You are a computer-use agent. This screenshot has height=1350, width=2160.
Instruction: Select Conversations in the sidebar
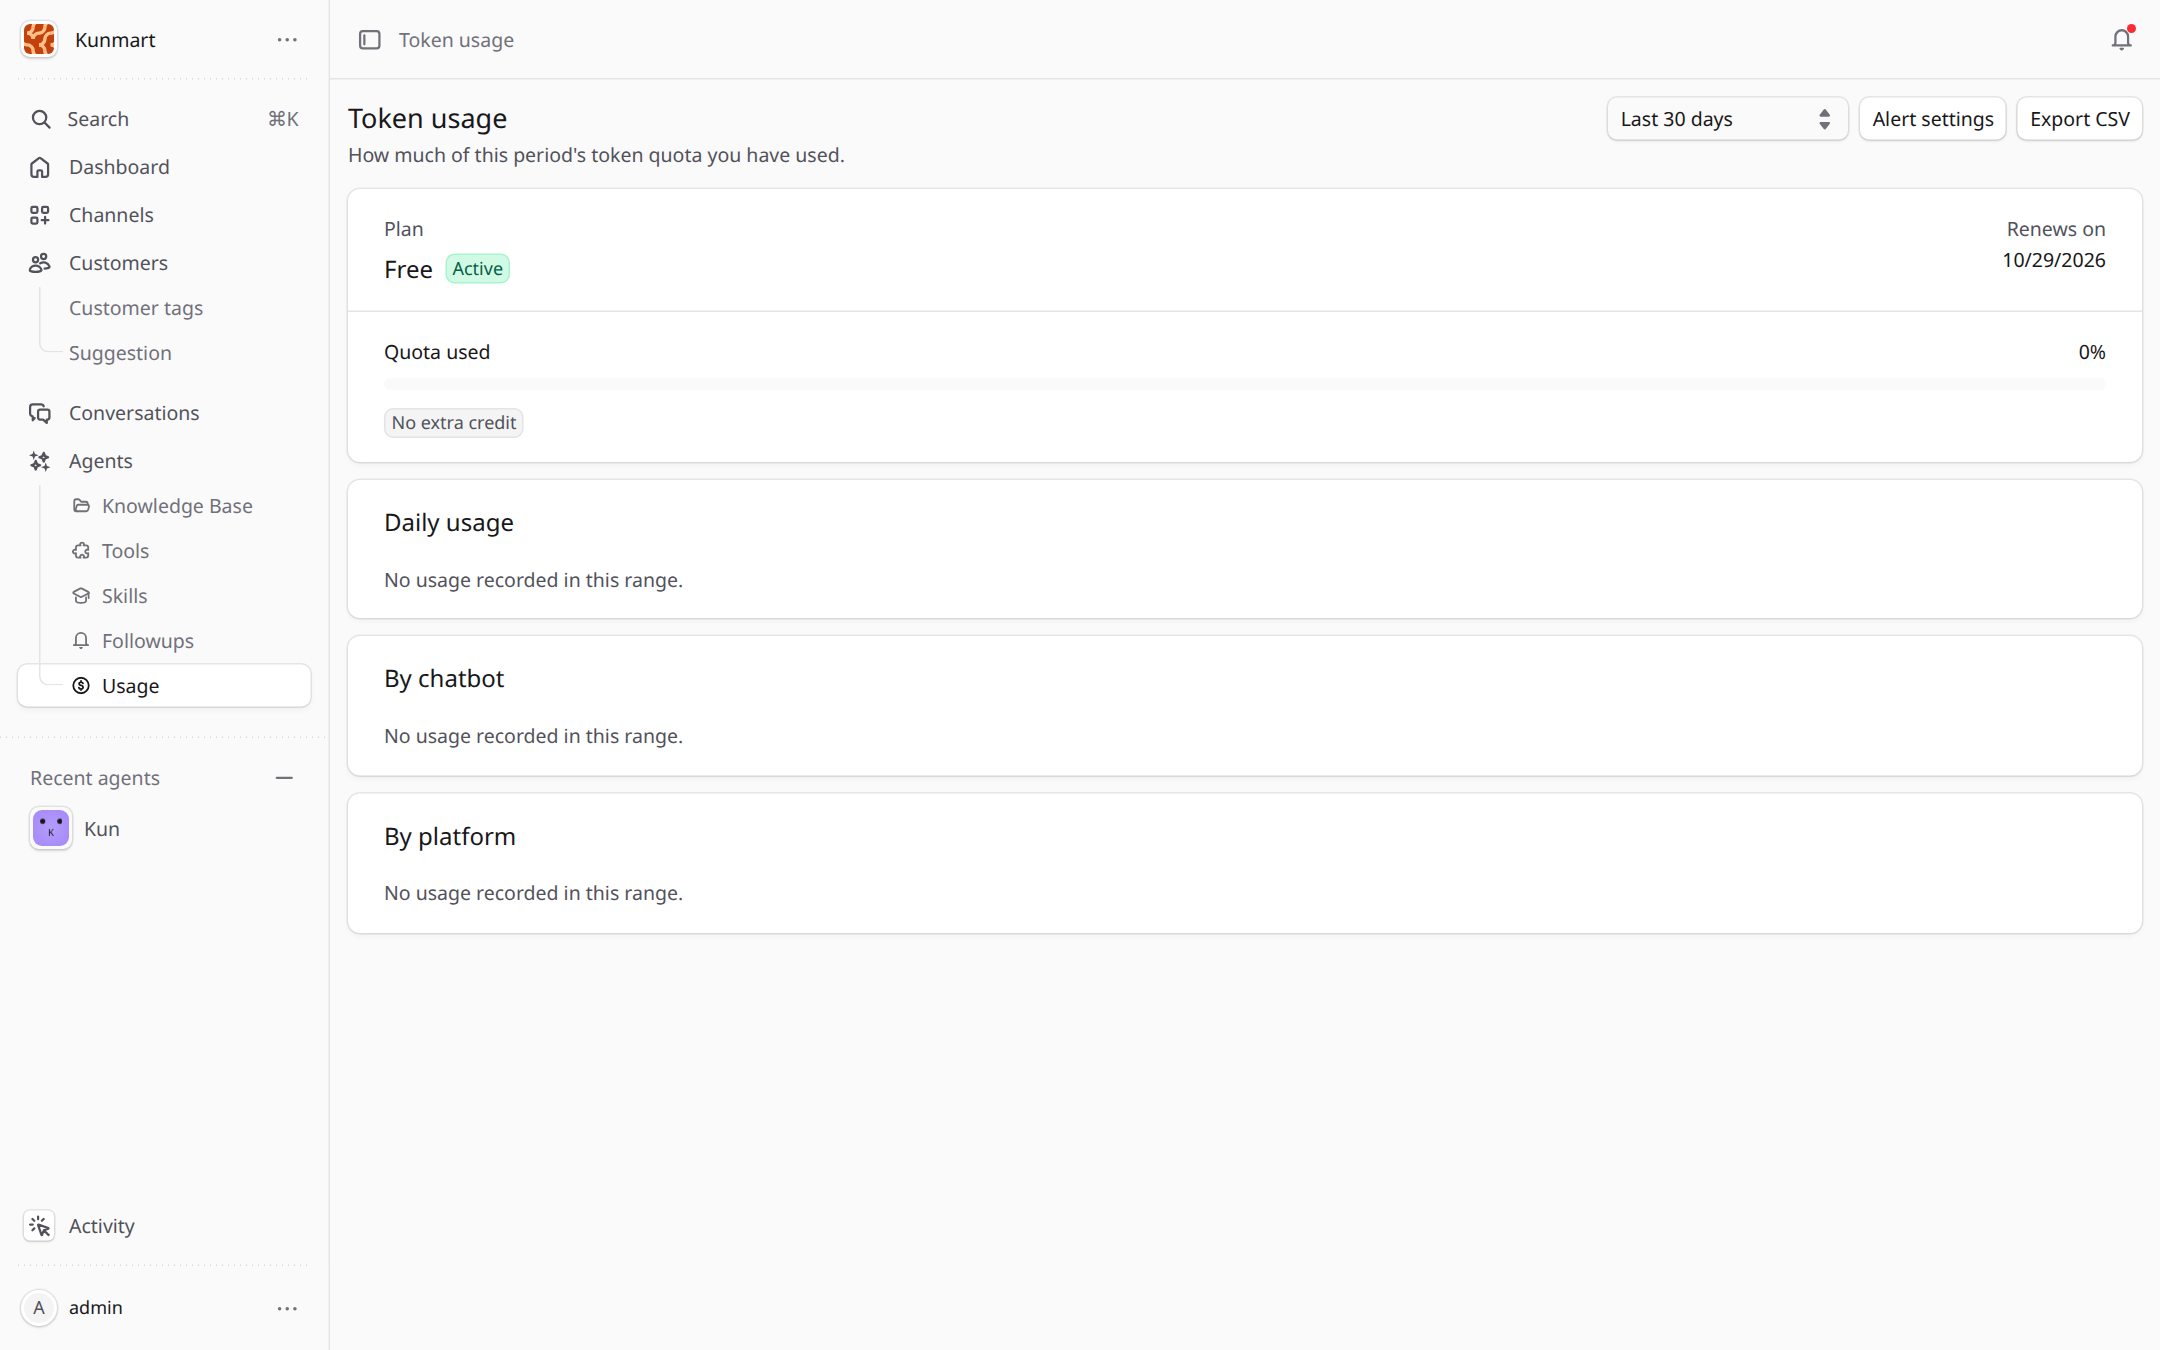click(x=165, y=413)
